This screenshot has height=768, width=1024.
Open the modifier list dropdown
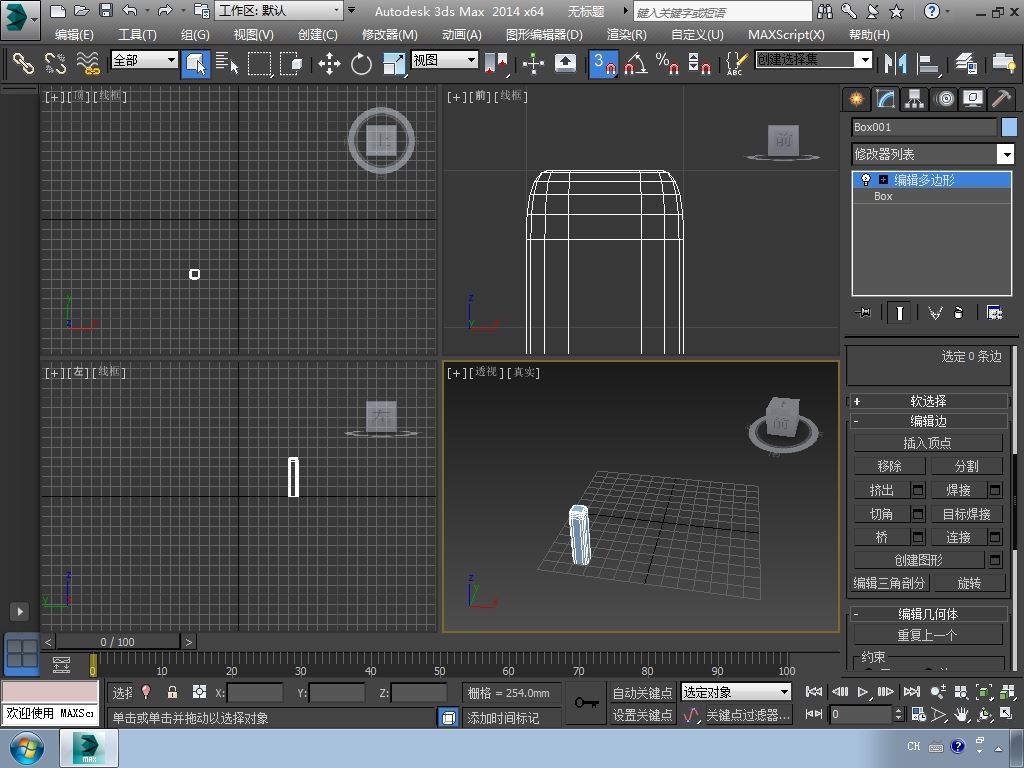tap(1006, 154)
